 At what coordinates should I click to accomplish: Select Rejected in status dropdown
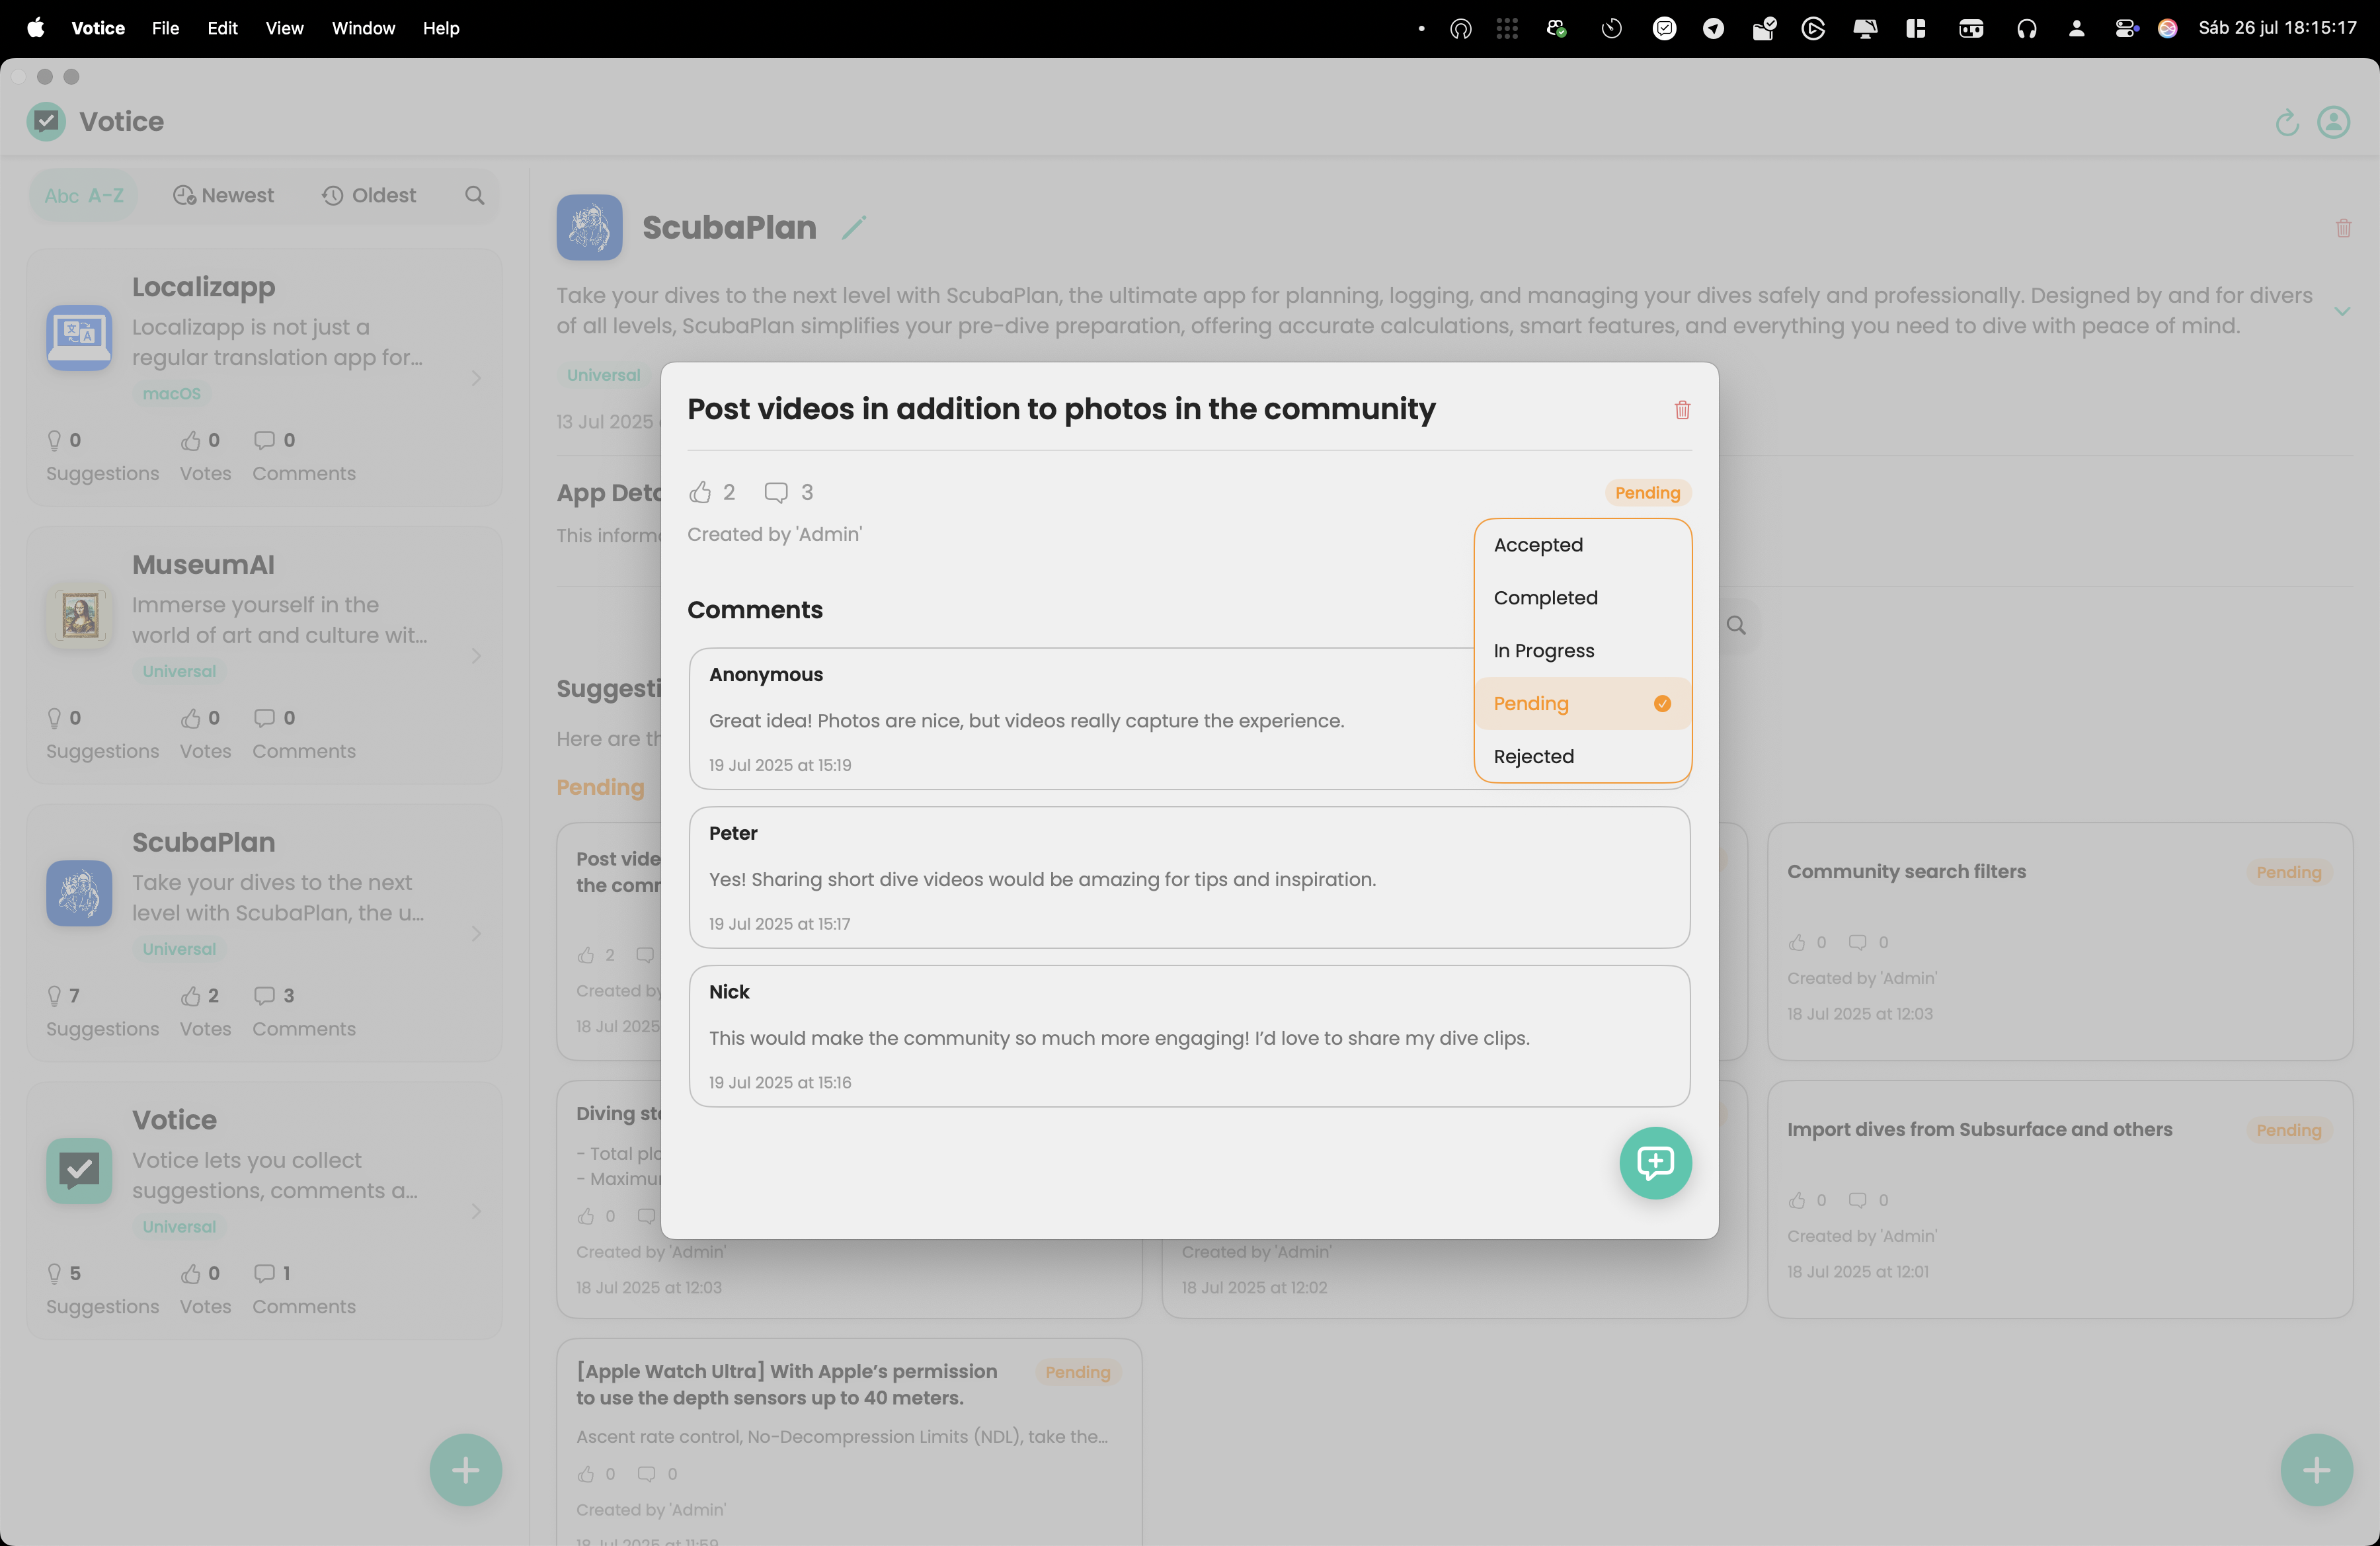pyautogui.click(x=1533, y=757)
